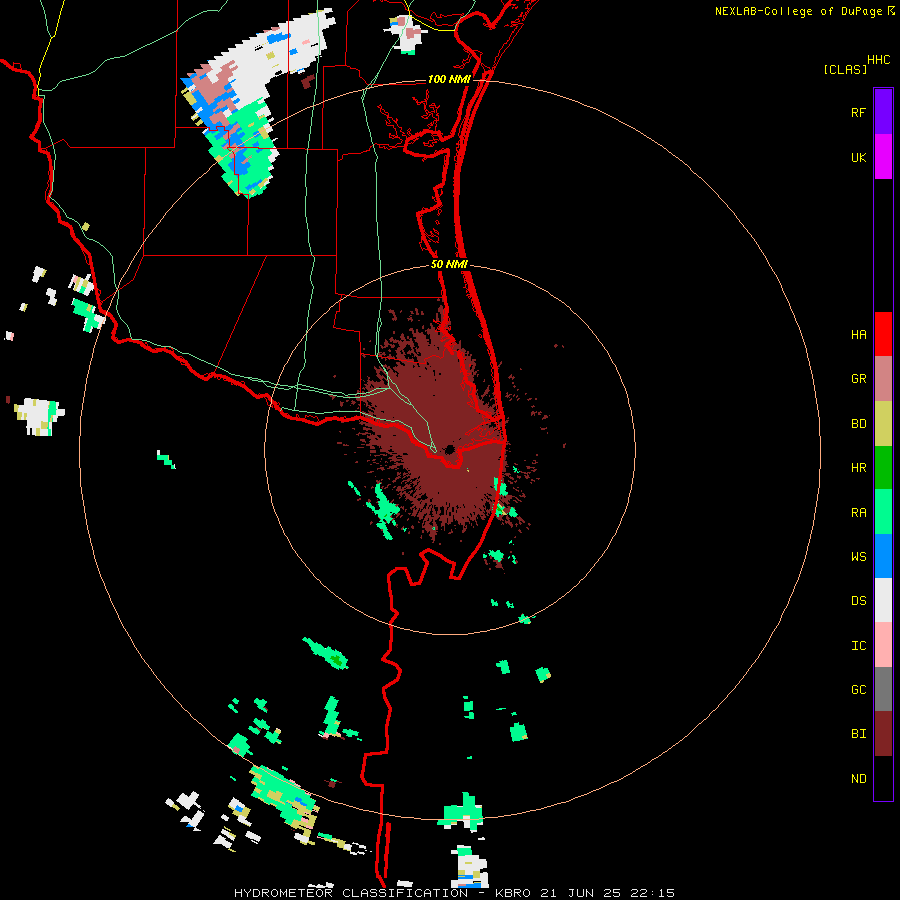Click the BD legend label

click(x=858, y=424)
